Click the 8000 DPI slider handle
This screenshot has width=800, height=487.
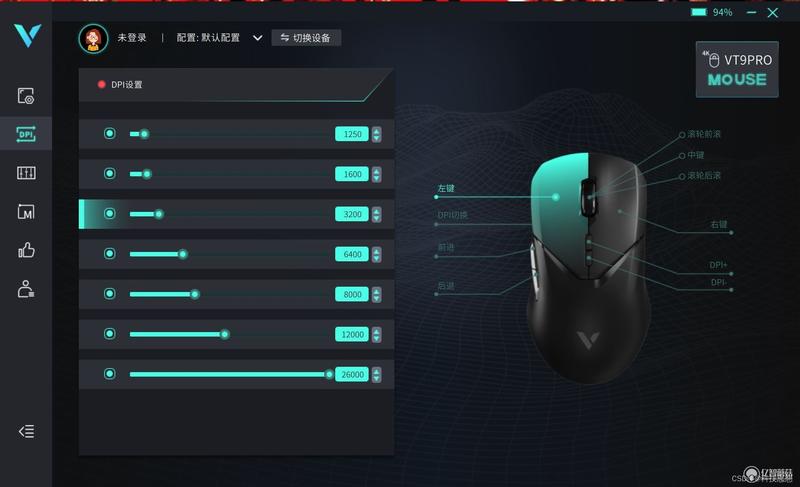pyautogui.click(x=195, y=294)
